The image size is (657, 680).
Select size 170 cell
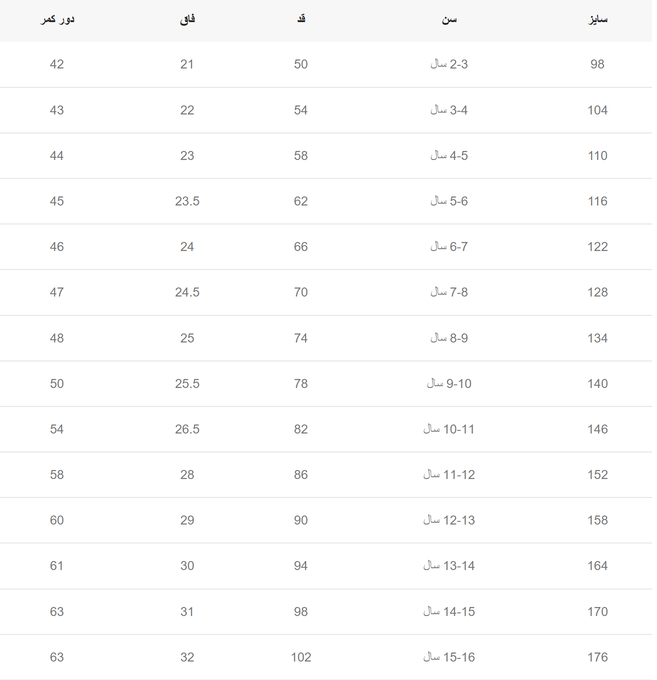tap(597, 612)
